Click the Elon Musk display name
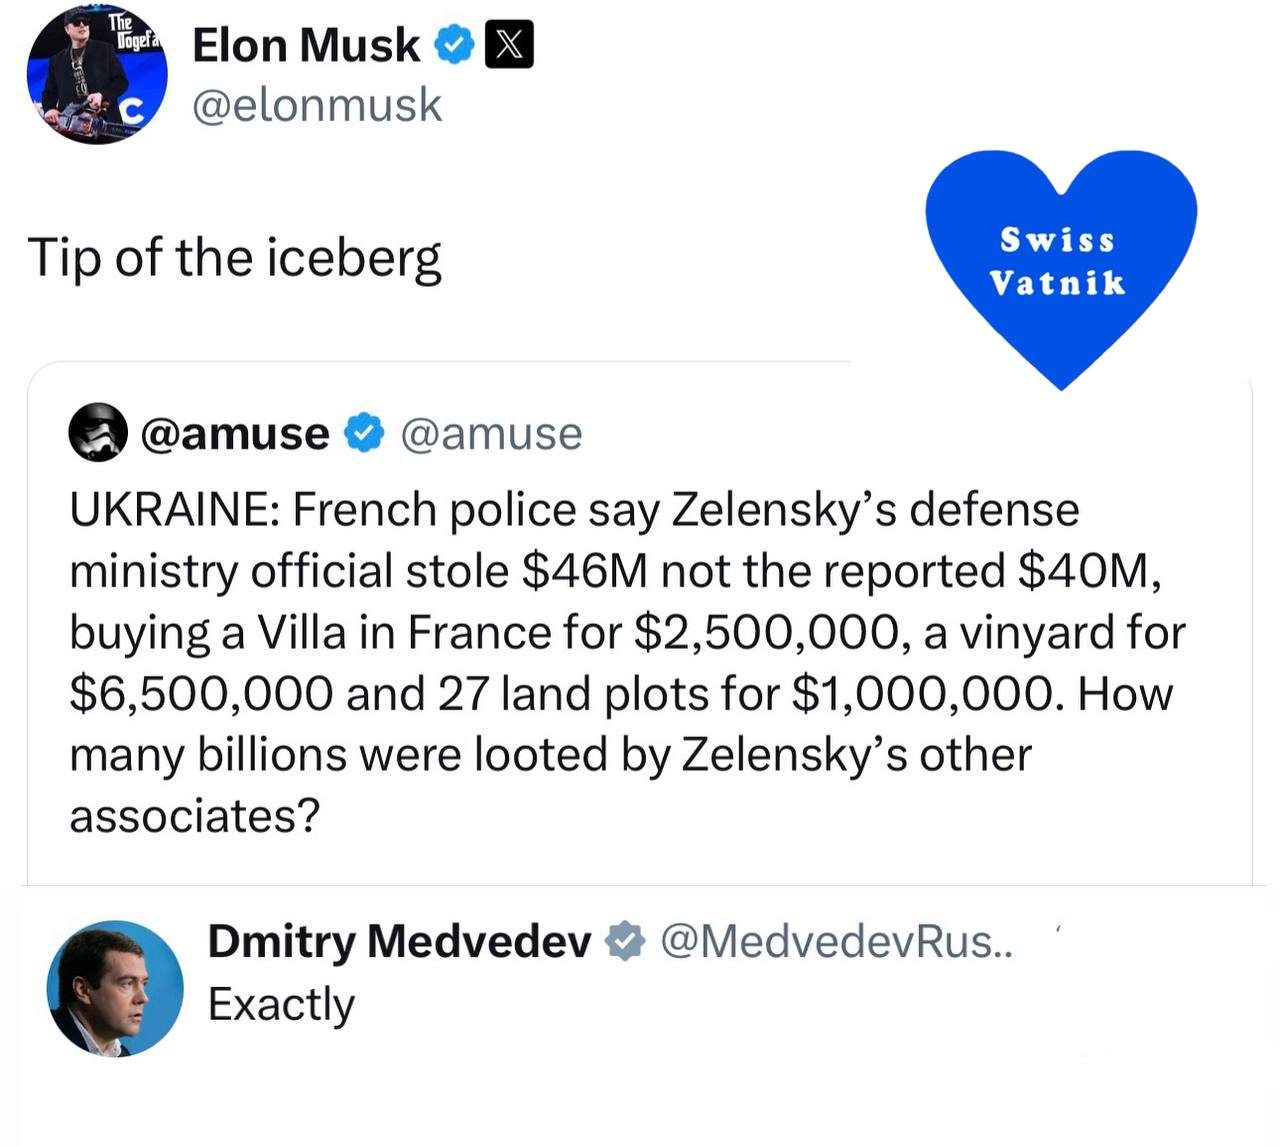 [306, 45]
